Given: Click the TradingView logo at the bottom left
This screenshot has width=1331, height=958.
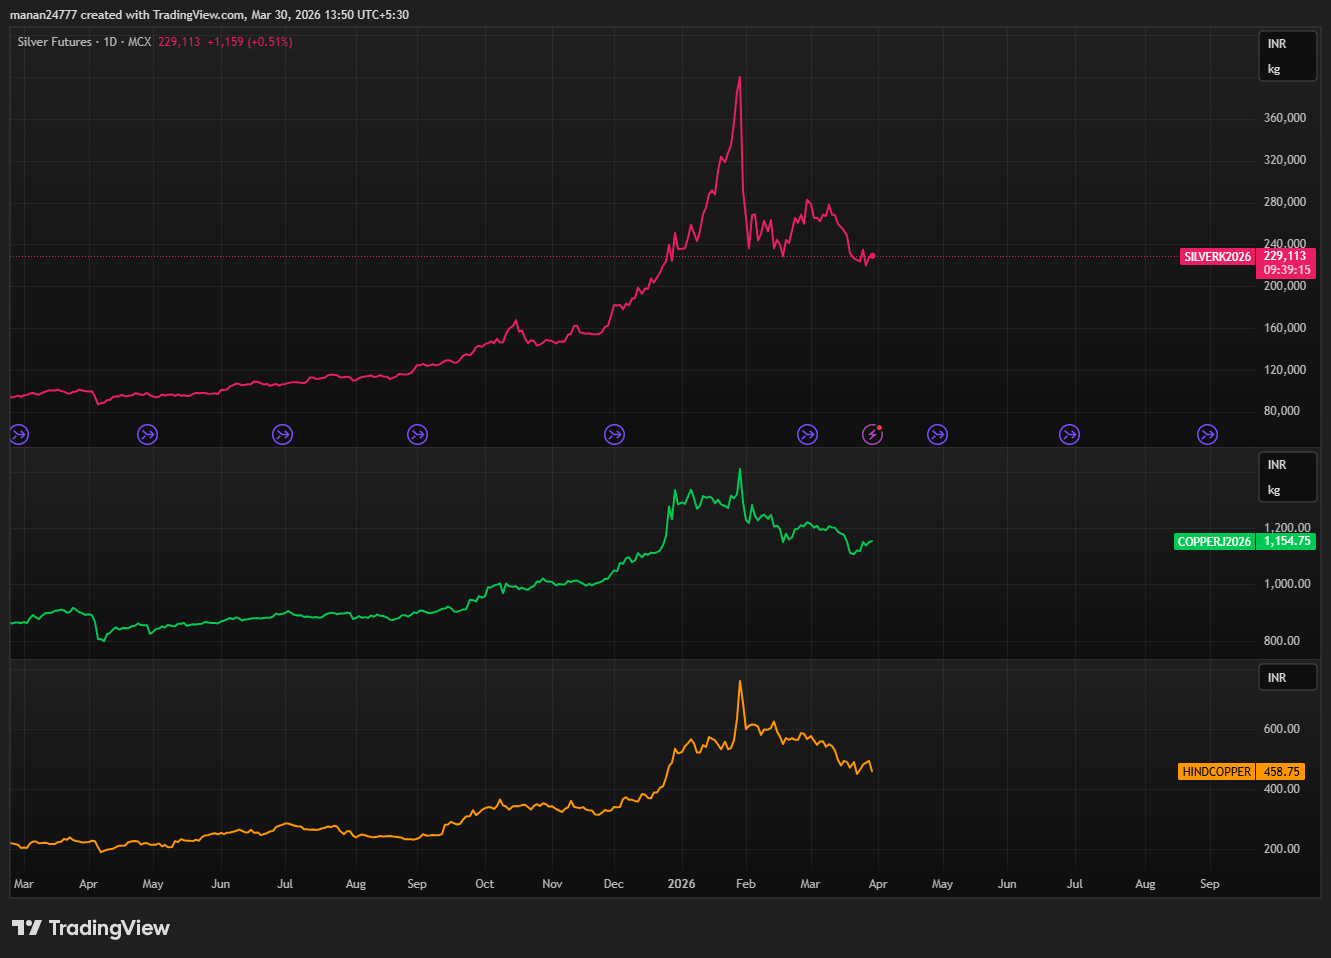Looking at the screenshot, I should [91, 928].
